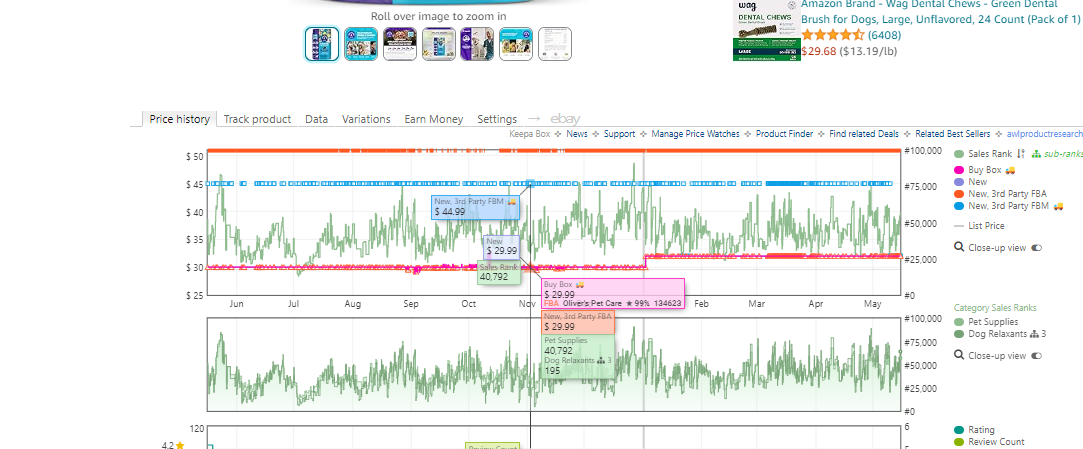
Task: Toggle Dog Relaxants category rank legend
Action: pyautogui.click(x=991, y=334)
